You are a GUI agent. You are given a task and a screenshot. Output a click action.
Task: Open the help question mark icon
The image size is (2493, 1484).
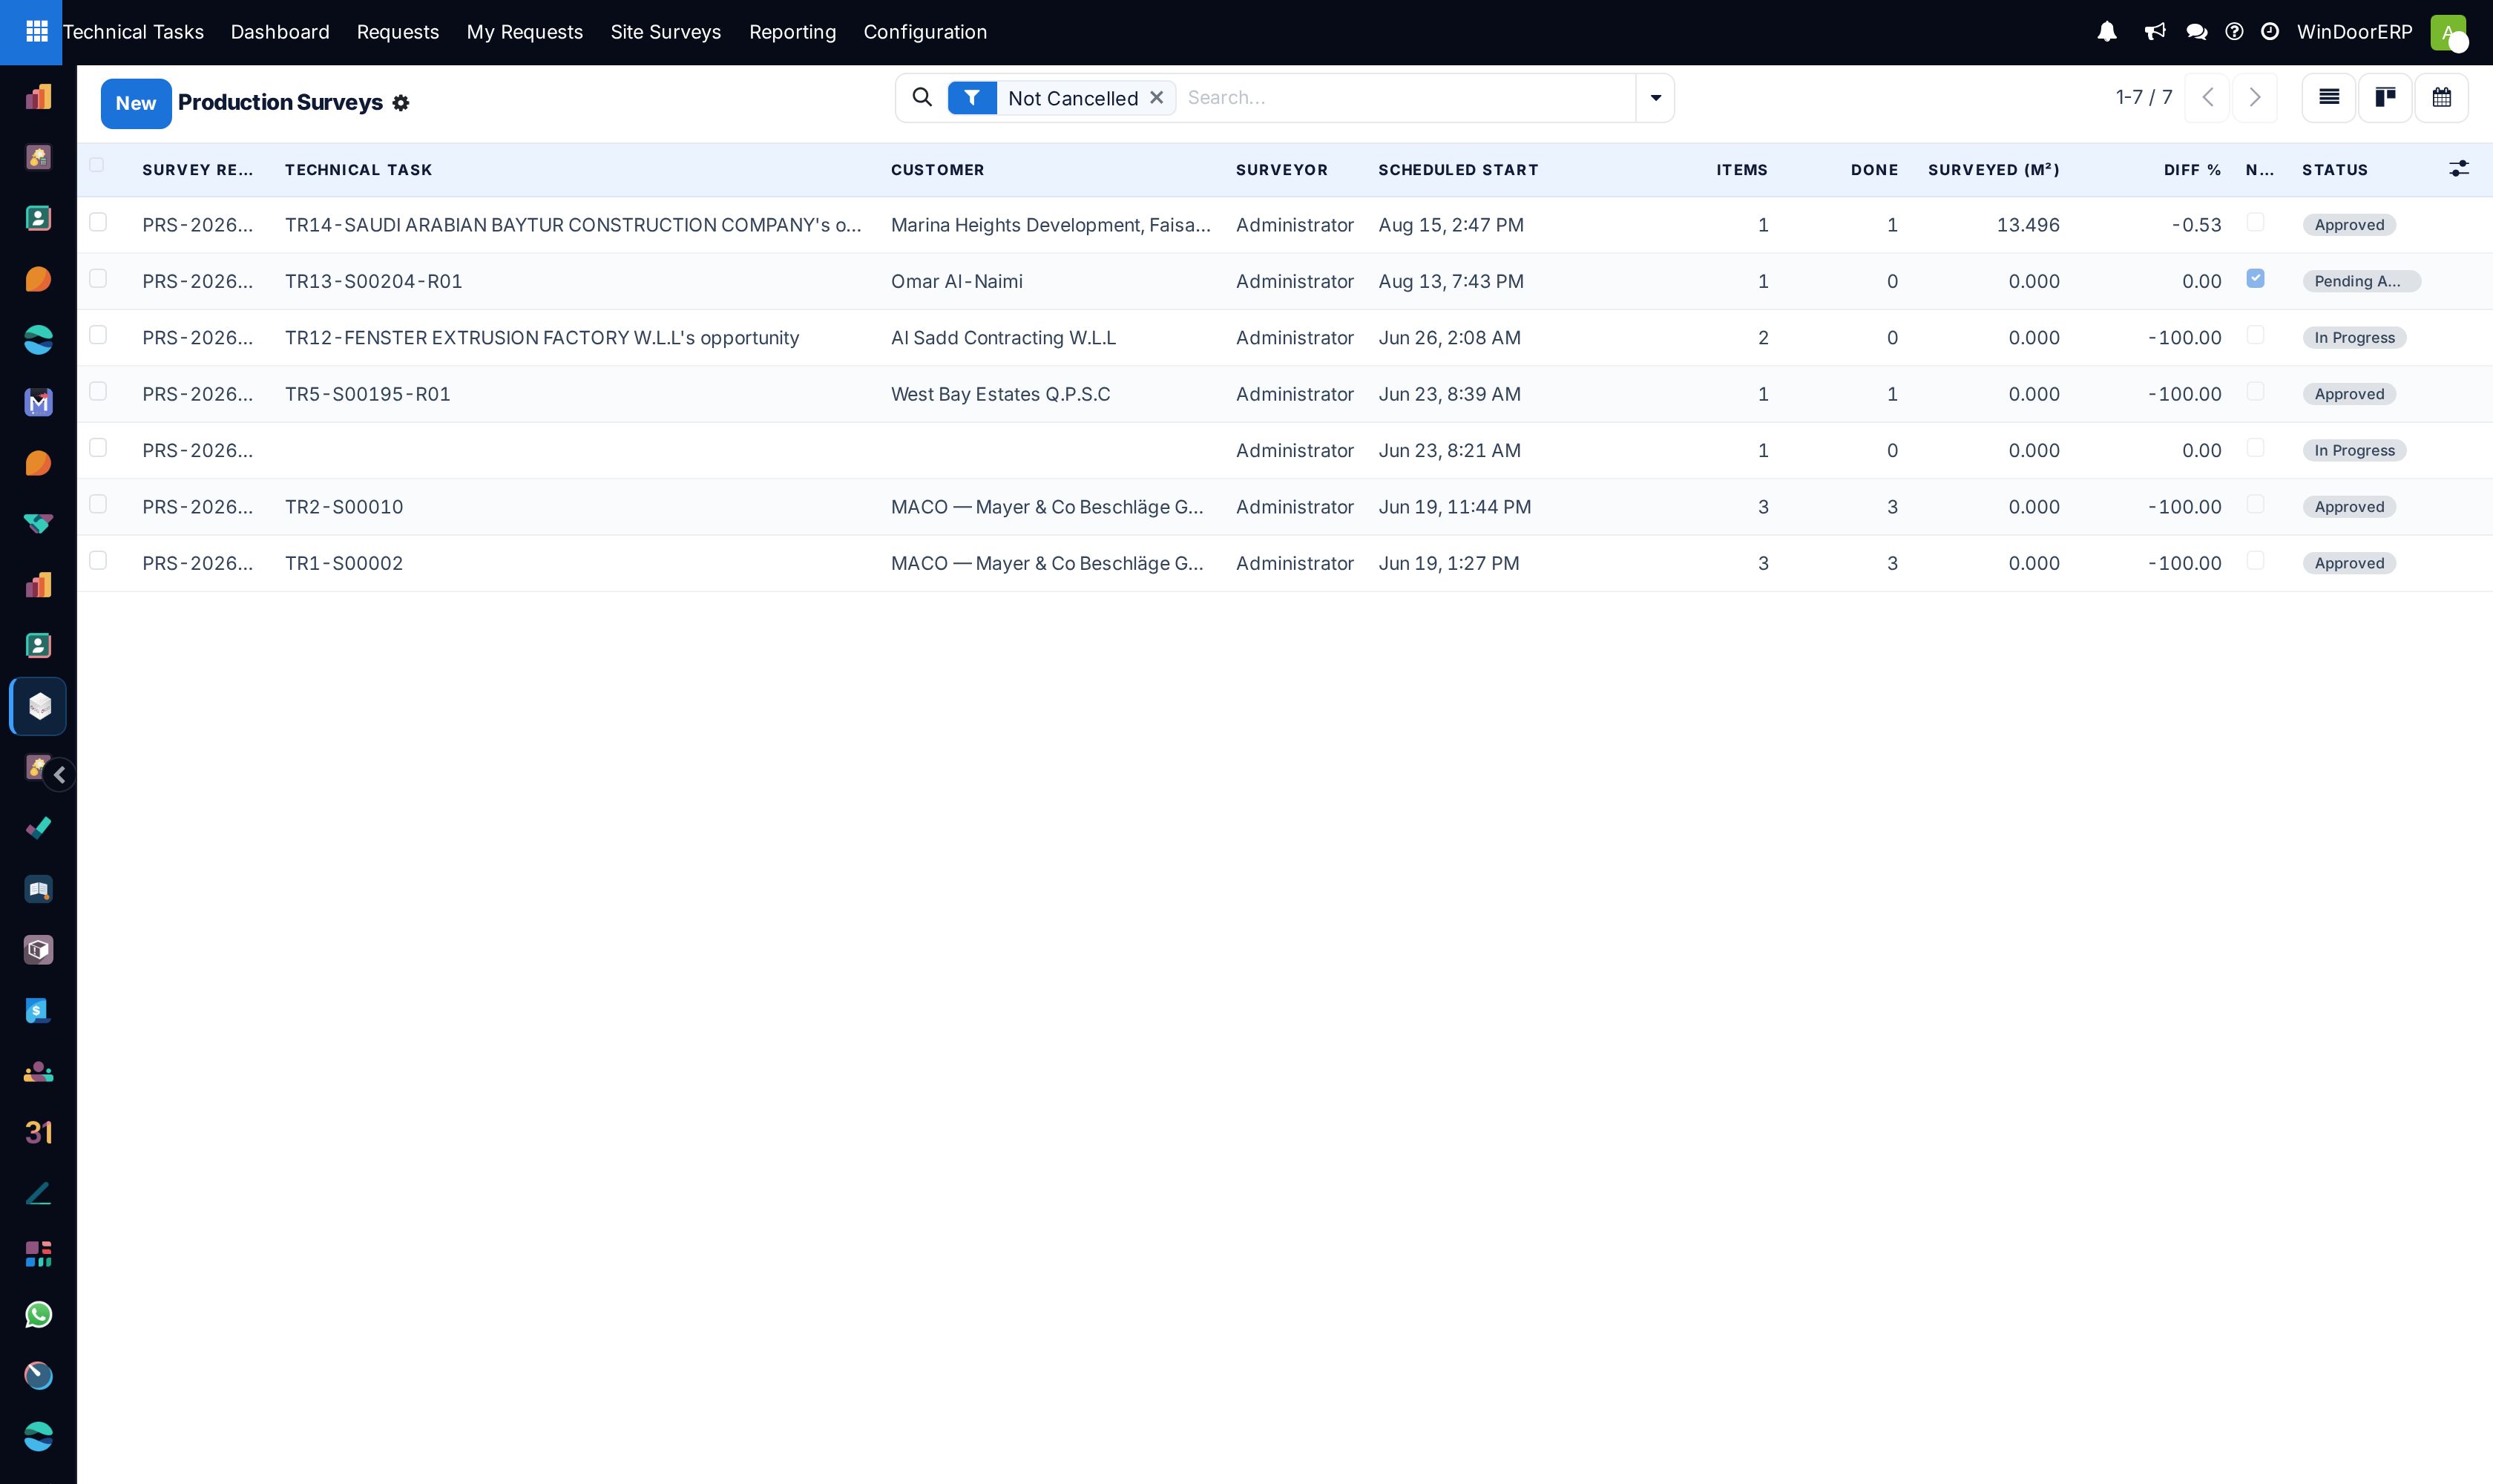pyautogui.click(x=2234, y=32)
